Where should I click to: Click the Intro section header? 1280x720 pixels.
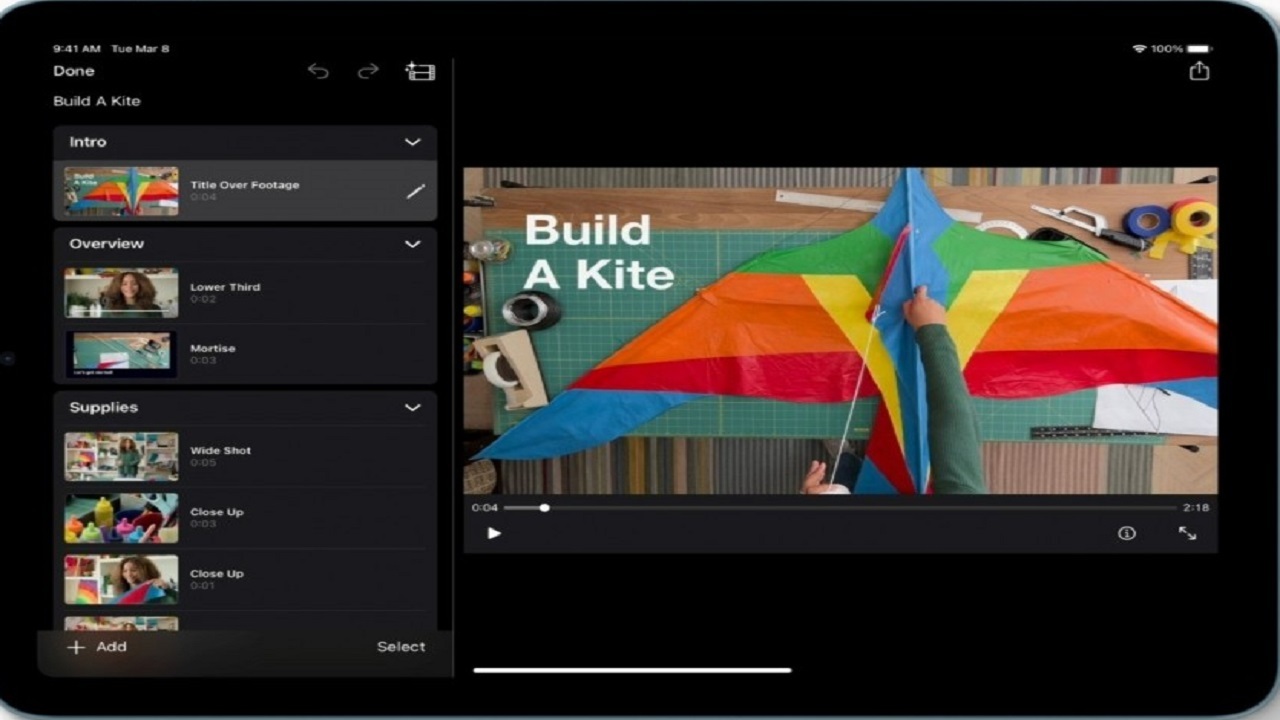[x=245, y=142]
